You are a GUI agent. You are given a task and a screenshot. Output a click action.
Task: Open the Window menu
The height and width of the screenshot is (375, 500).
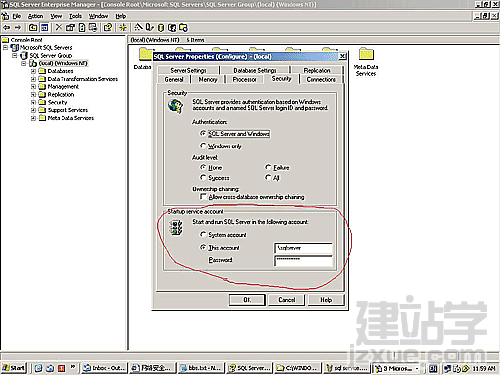coord(98,16)
